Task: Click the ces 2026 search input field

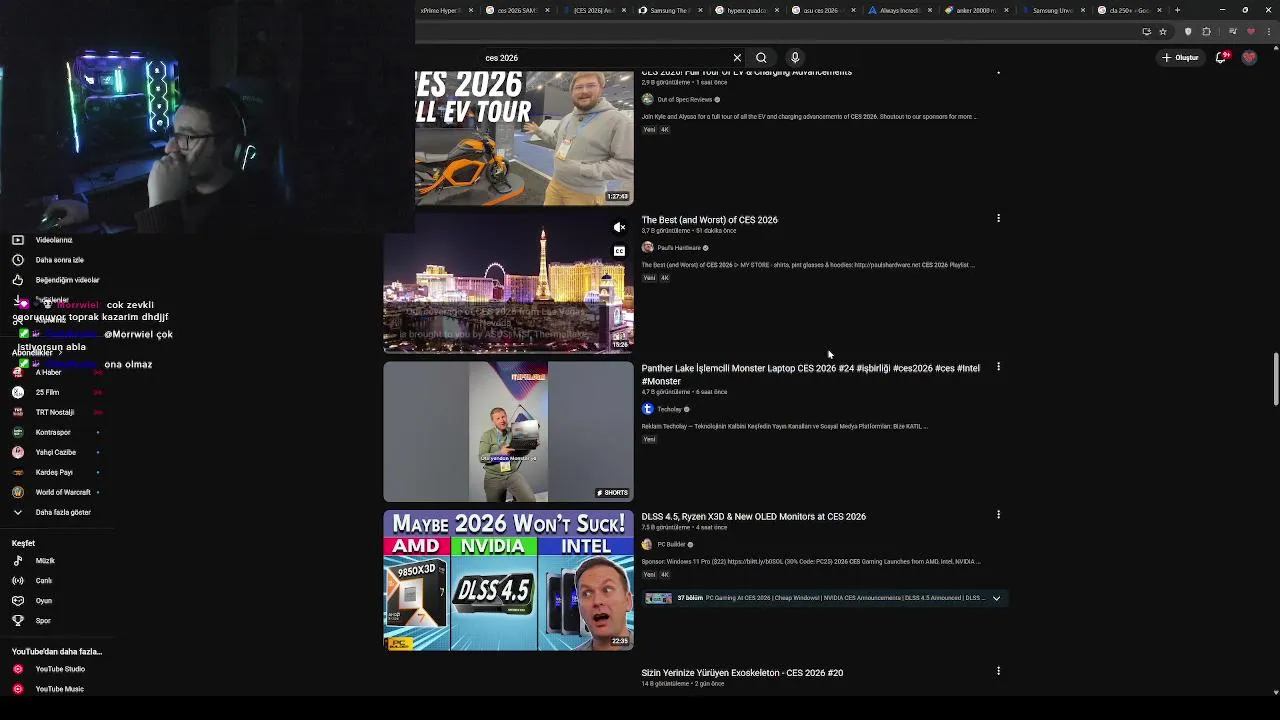Action: click(605, 58)
